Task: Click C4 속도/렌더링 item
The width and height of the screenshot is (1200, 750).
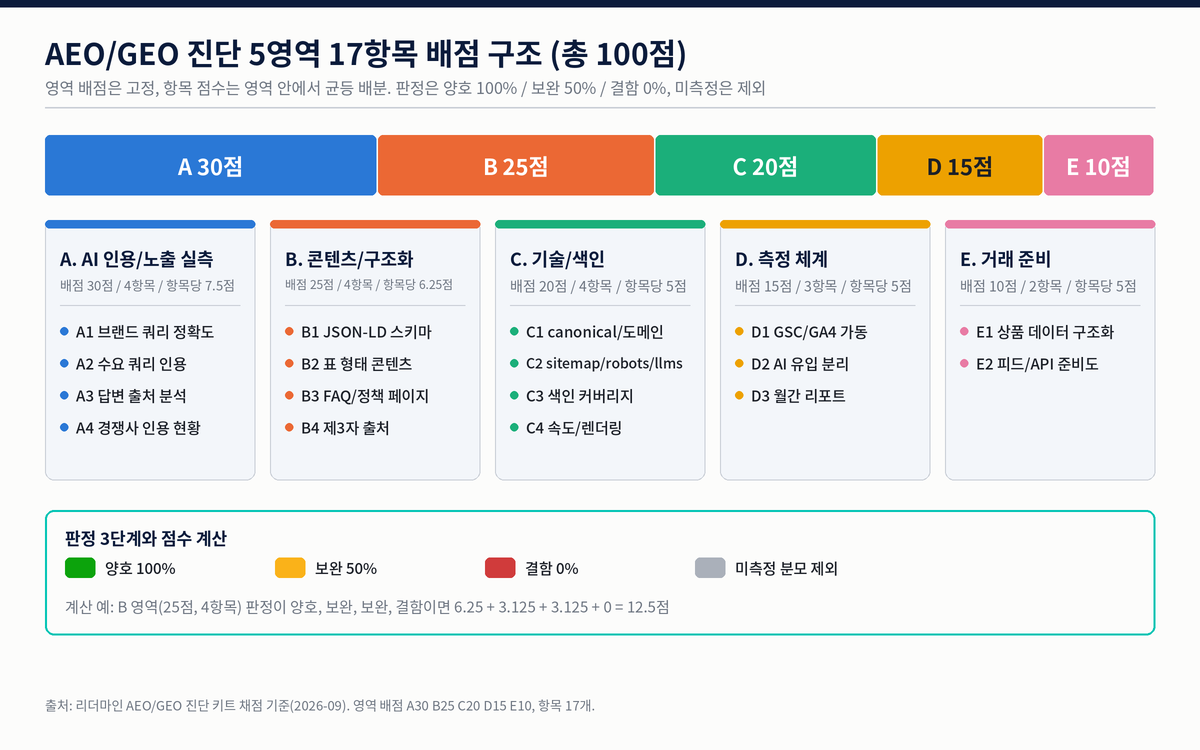Action: [x=565, y=428]
